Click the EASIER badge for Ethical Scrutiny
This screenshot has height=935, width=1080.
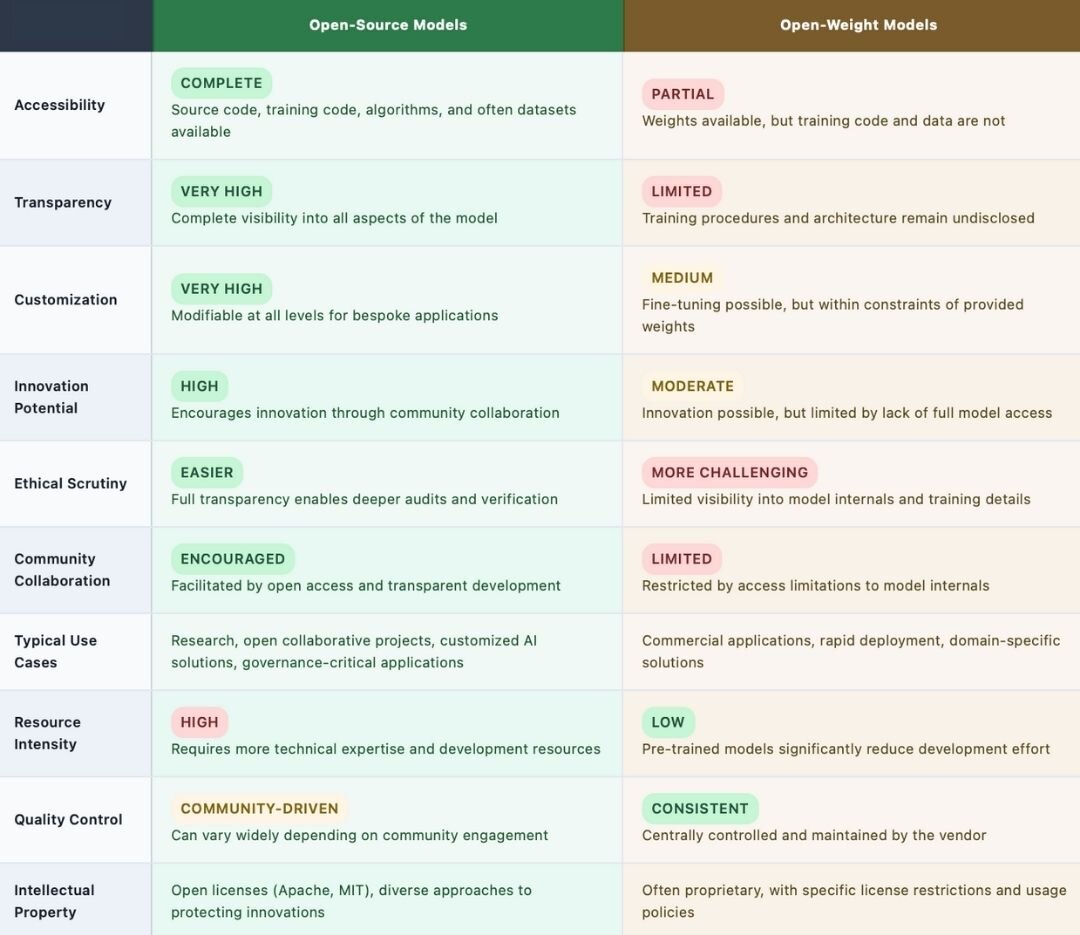point(206,472)
